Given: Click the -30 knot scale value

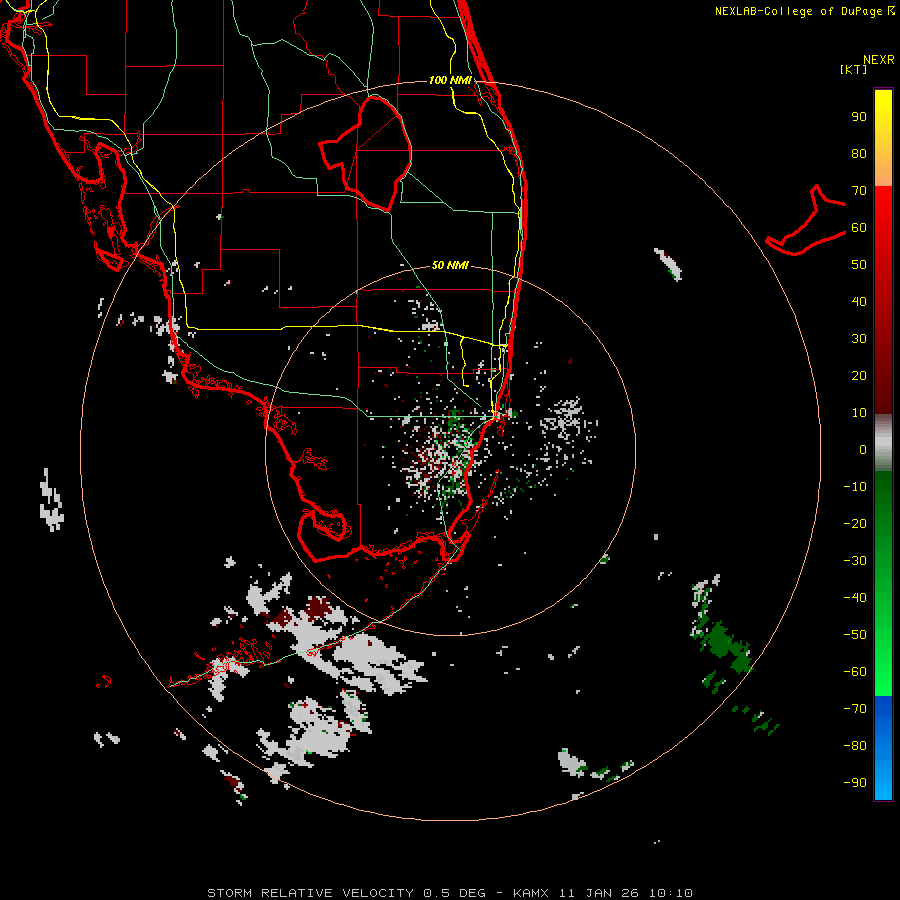Looking at the screenshot, I should tap(855, 561).
